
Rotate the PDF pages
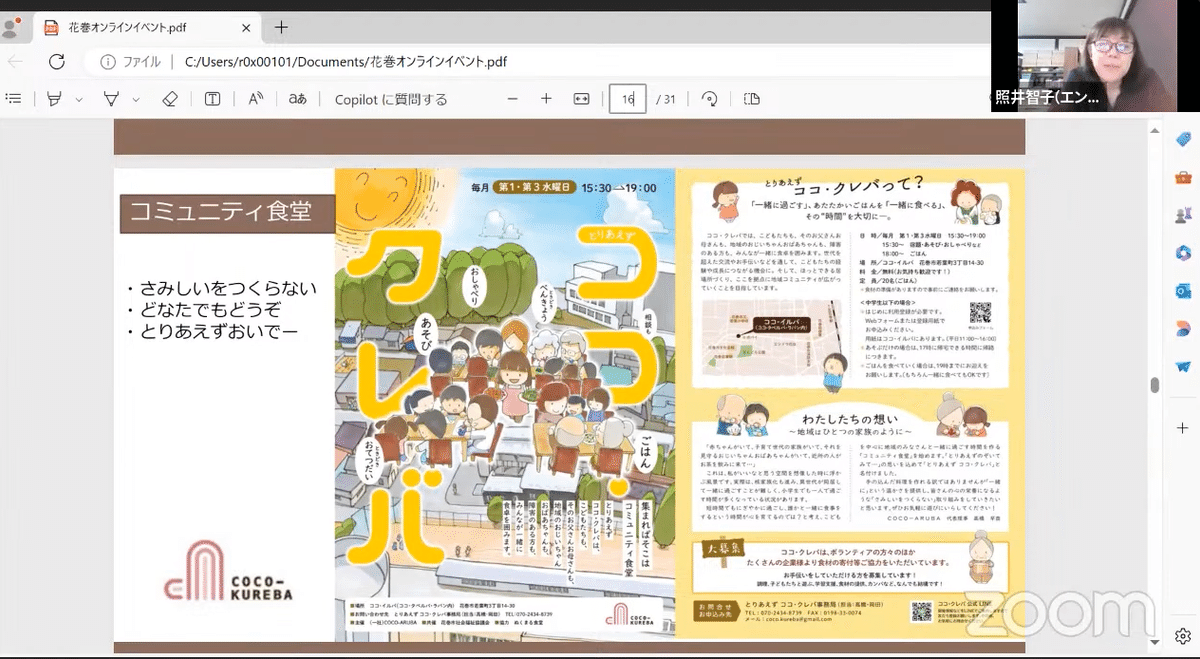[x=709, y=99]
